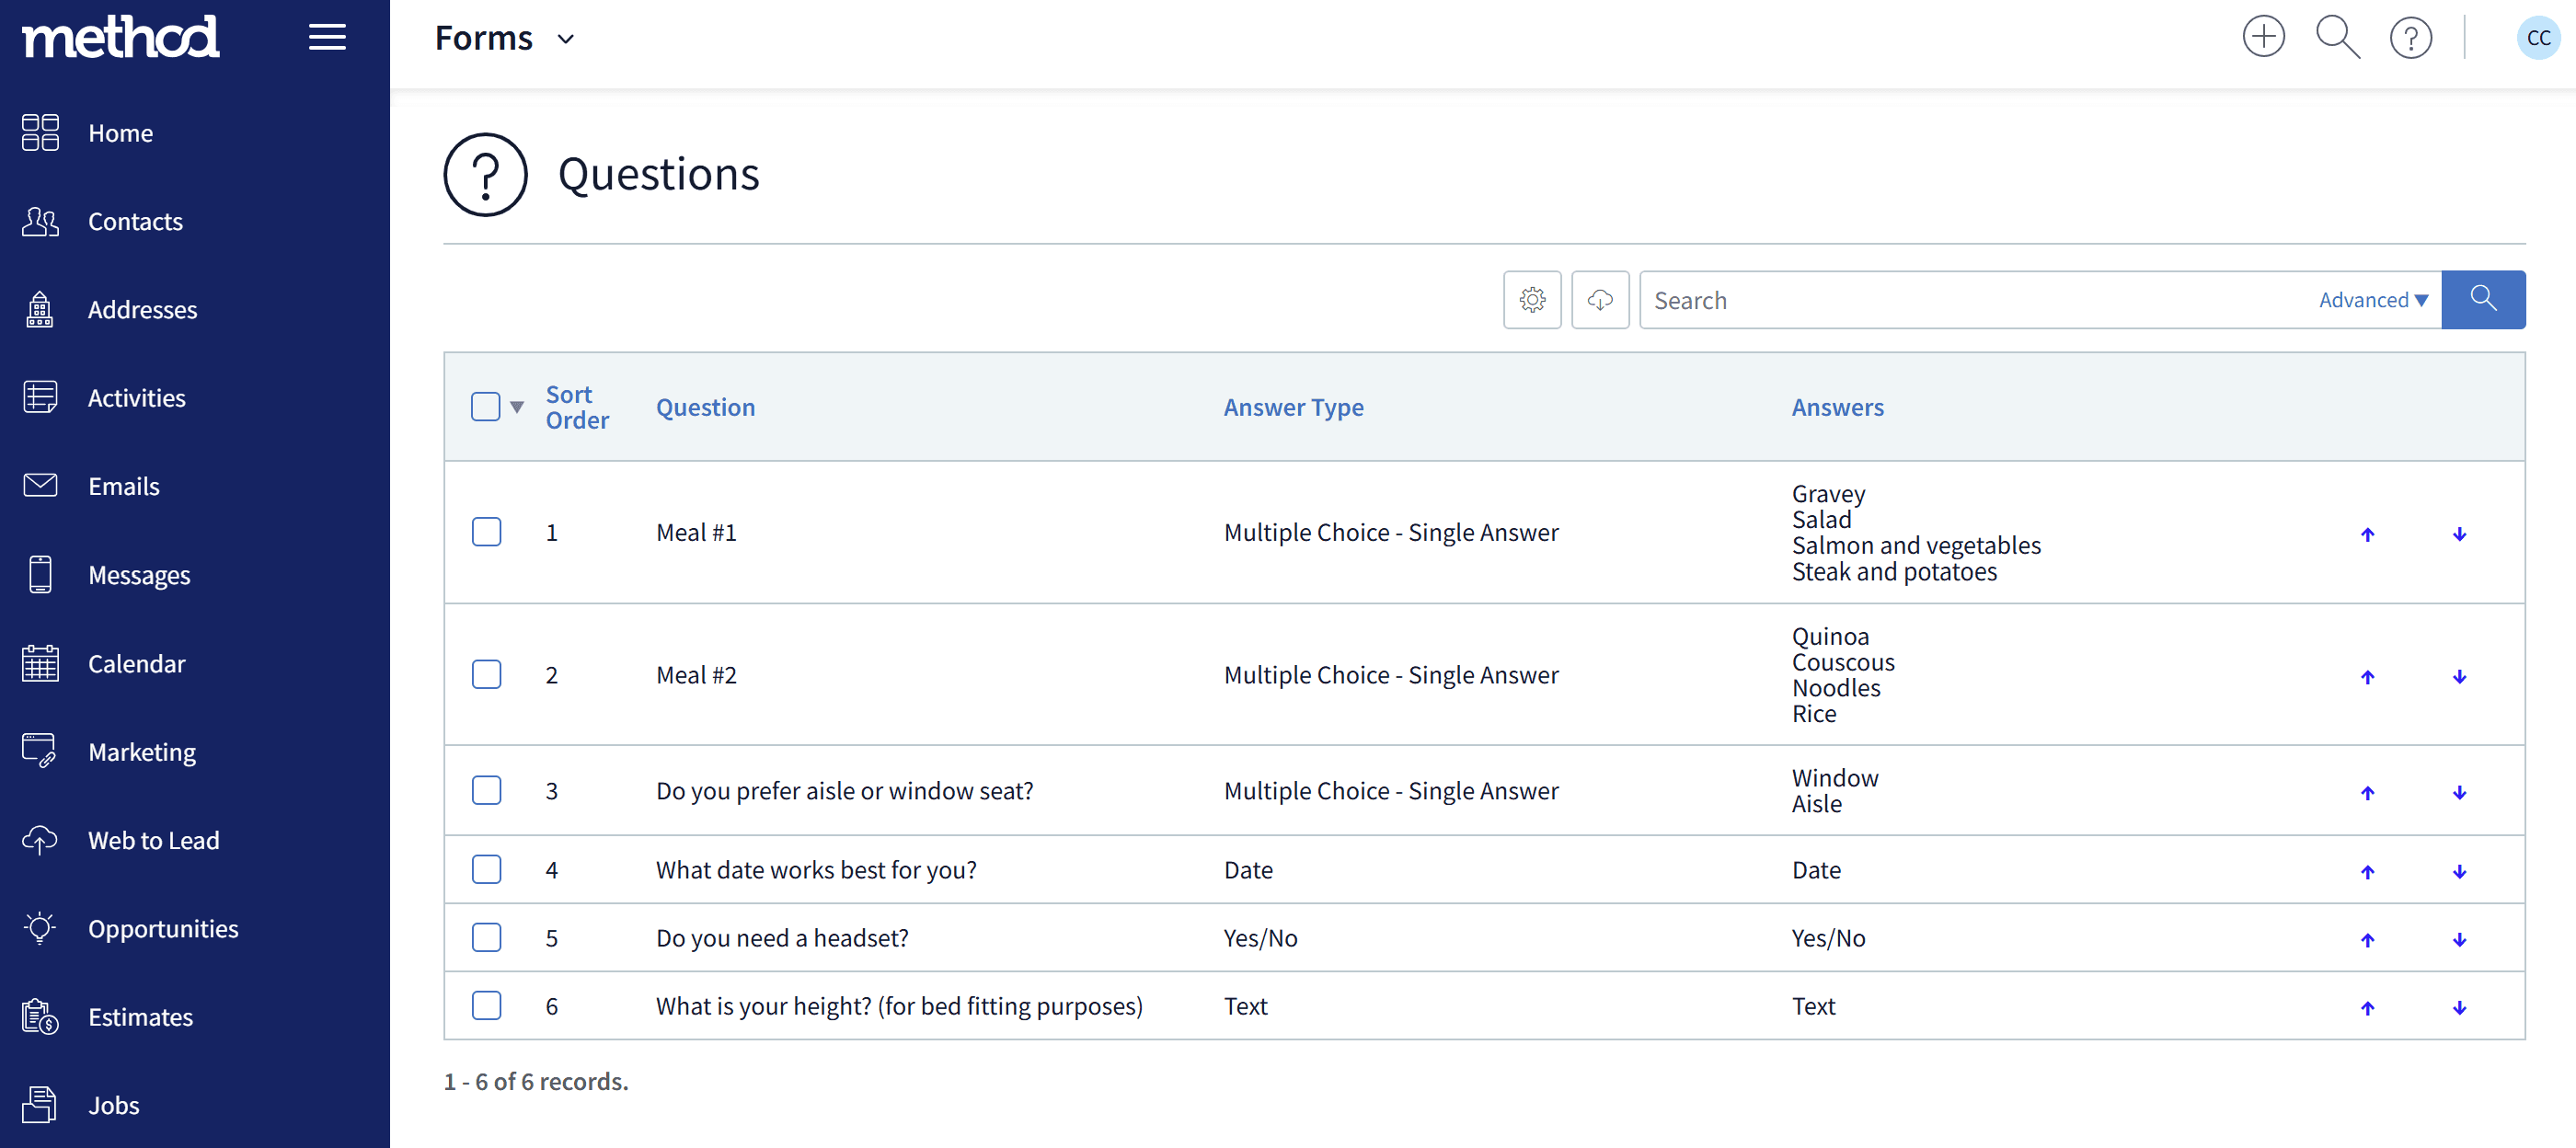Sort by Sort Order column header

coord(576,407)
